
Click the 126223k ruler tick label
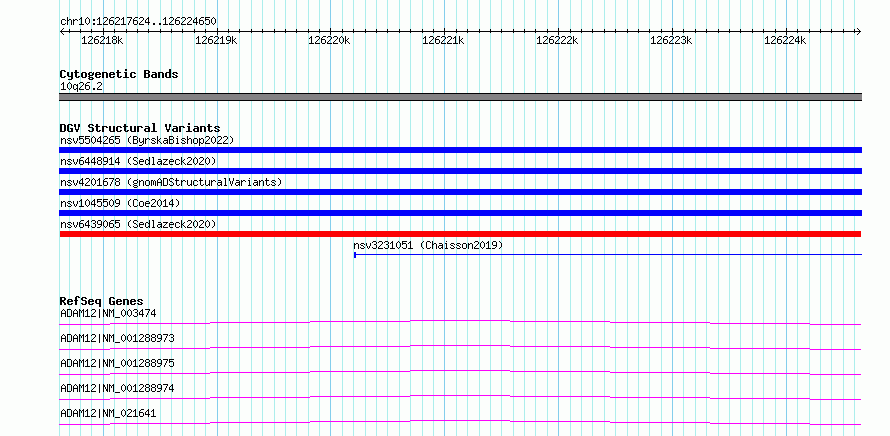tap(671, 40)
